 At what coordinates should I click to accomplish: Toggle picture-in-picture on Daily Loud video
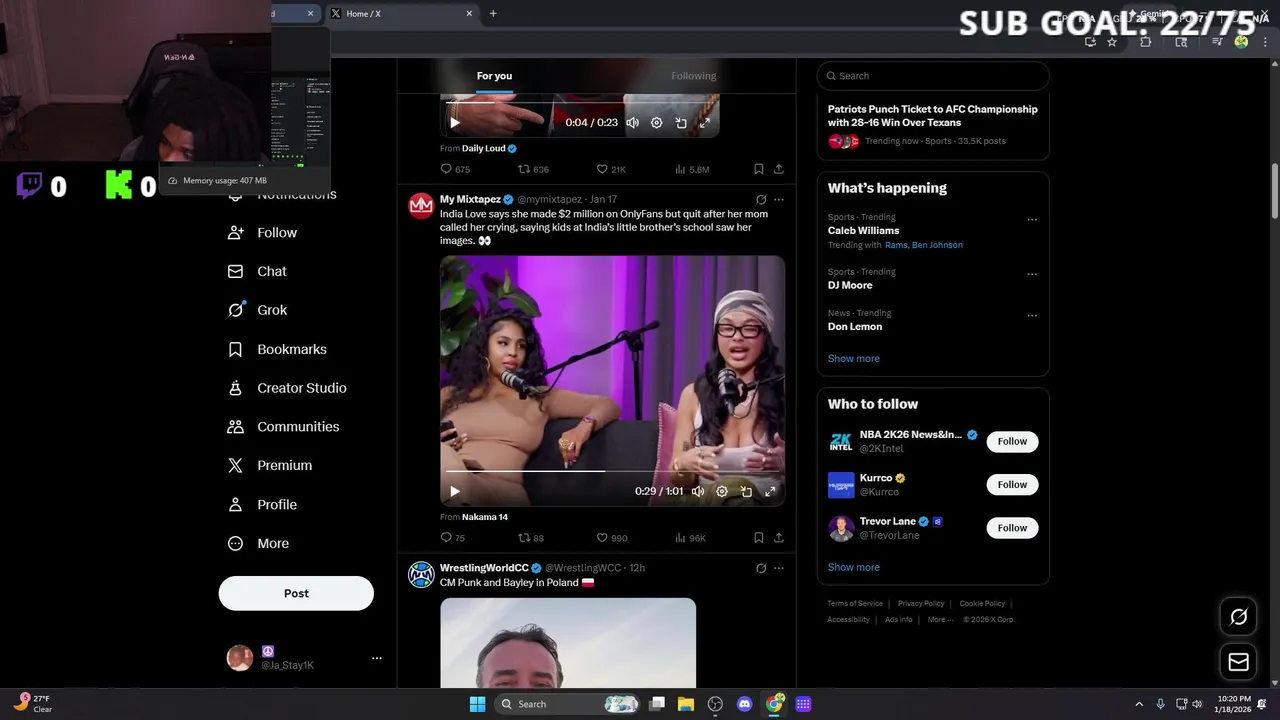click(681, 123)
